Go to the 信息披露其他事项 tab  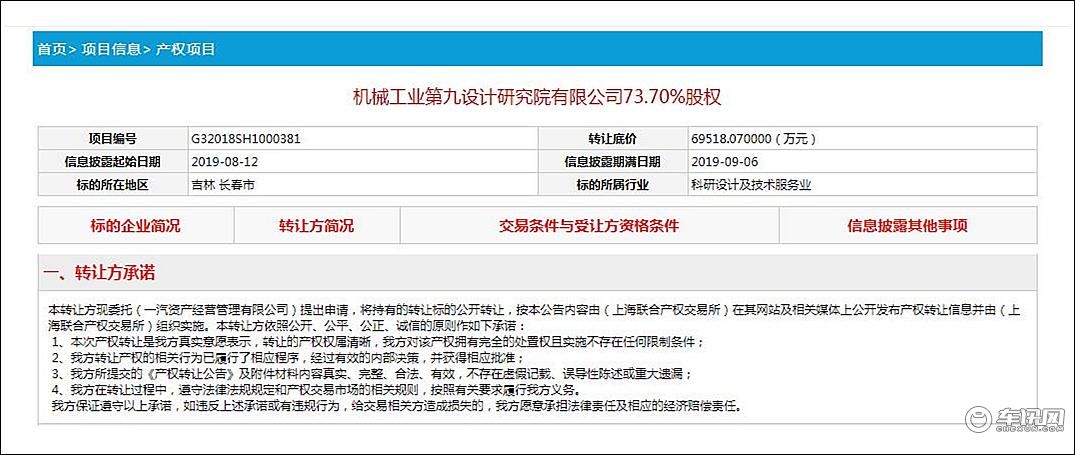click(907, 226)
